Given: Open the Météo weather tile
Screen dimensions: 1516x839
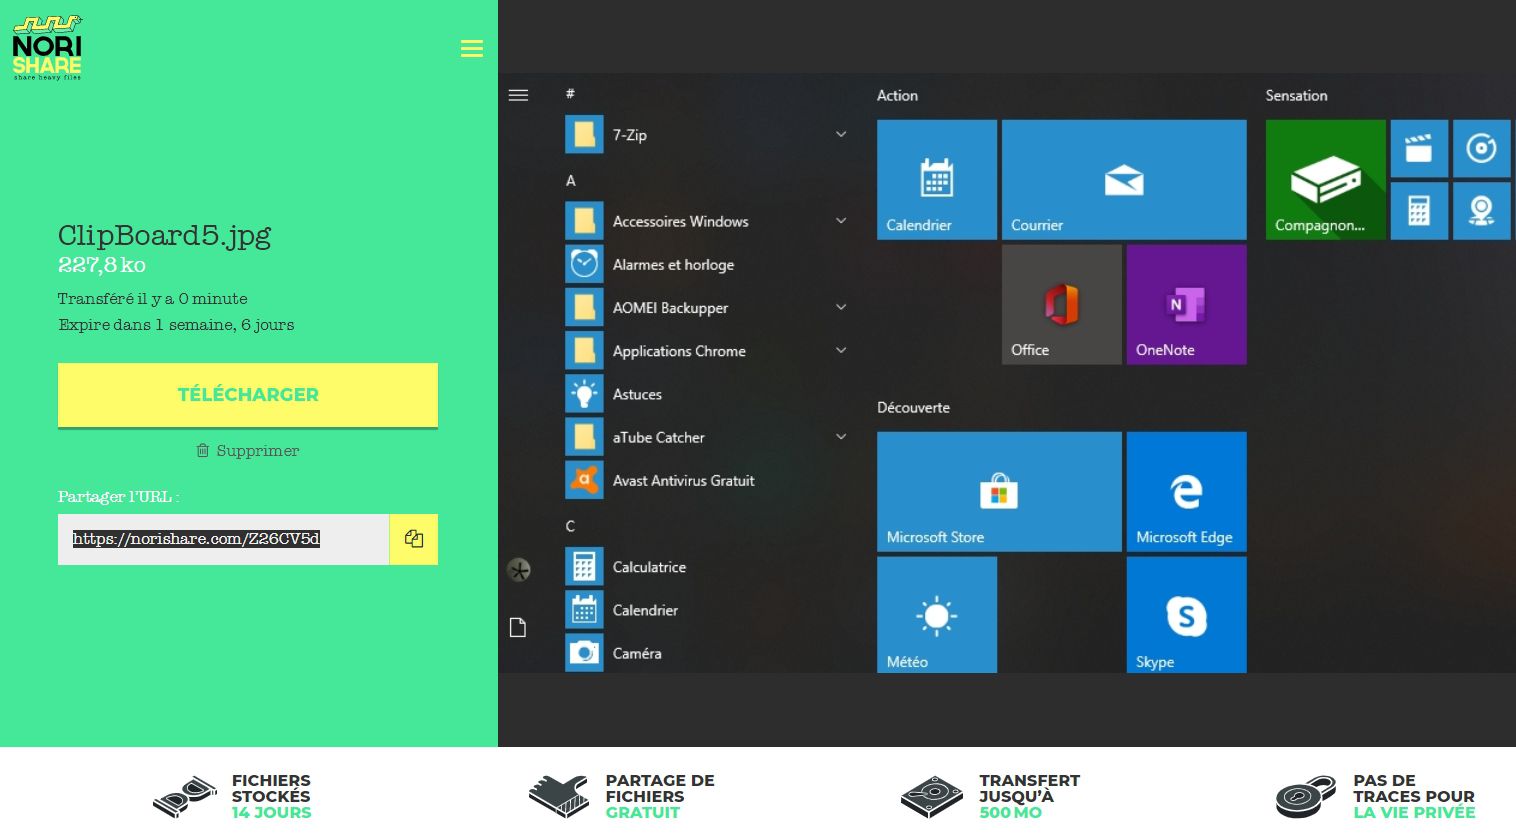Looking at the screenshot, I should coord(937,615).
